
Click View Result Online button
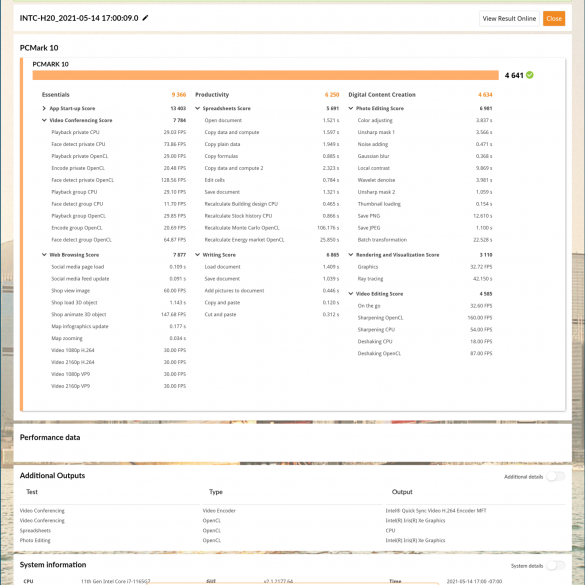(509, 18)
